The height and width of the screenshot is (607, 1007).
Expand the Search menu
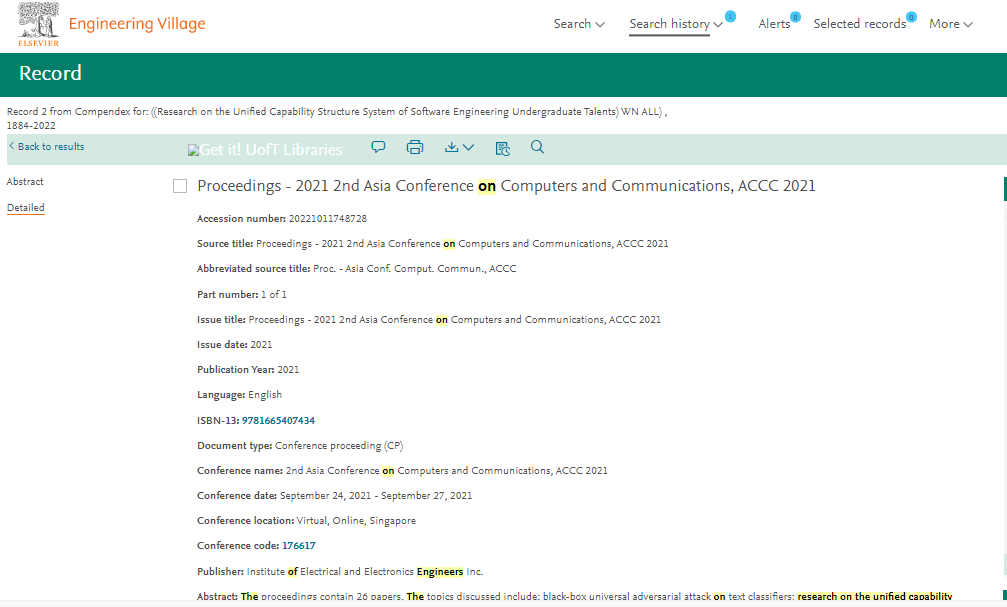pyautogui.click(x=579, y=24)
